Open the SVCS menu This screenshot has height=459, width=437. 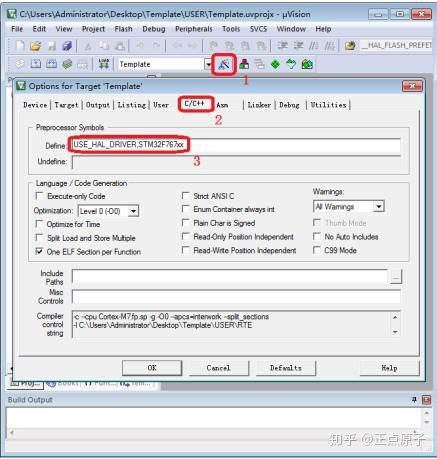tap(258, 29)
